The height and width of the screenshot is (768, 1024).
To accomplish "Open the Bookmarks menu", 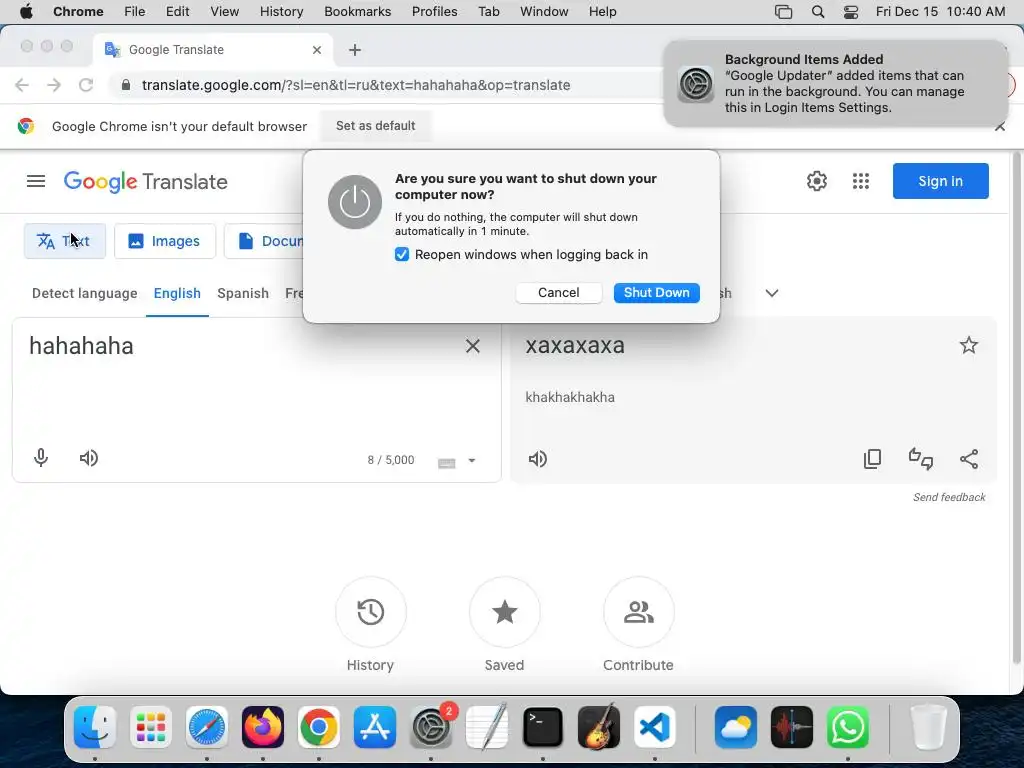I will point(357,12).
